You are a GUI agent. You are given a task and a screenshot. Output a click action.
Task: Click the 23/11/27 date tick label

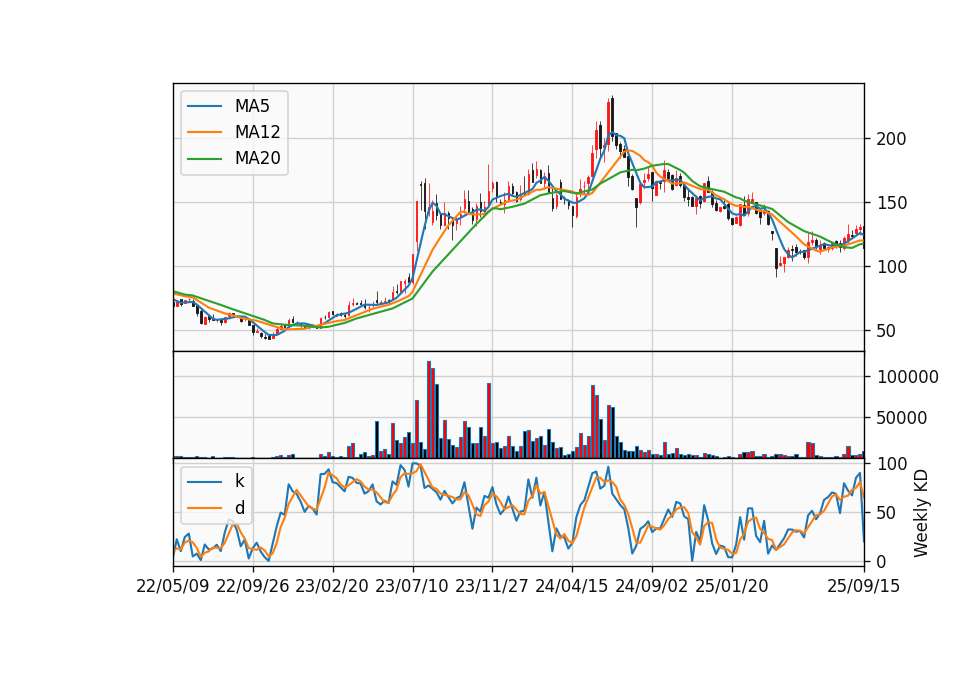(x=492, y=586)
